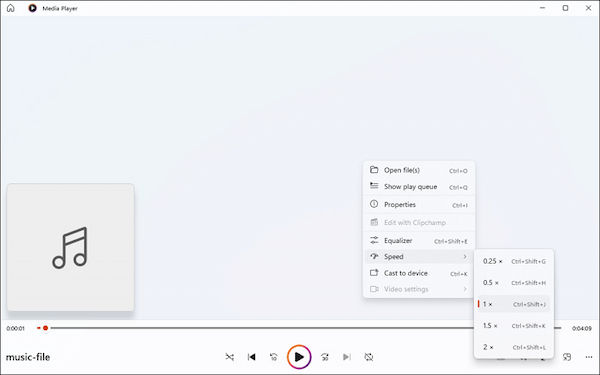Viewport: 600px width, 375px height.
Task: Click Edit with Clipchamp entry
Action: pos(419,223)
